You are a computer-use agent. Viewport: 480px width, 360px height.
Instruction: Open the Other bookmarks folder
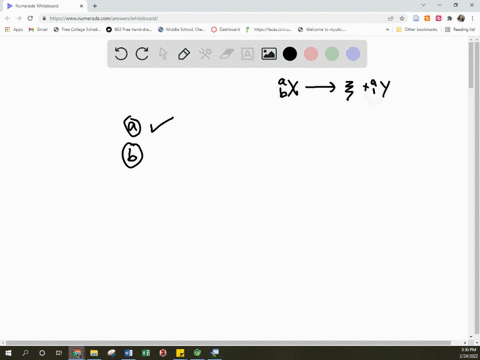click(x=417, y=29)
